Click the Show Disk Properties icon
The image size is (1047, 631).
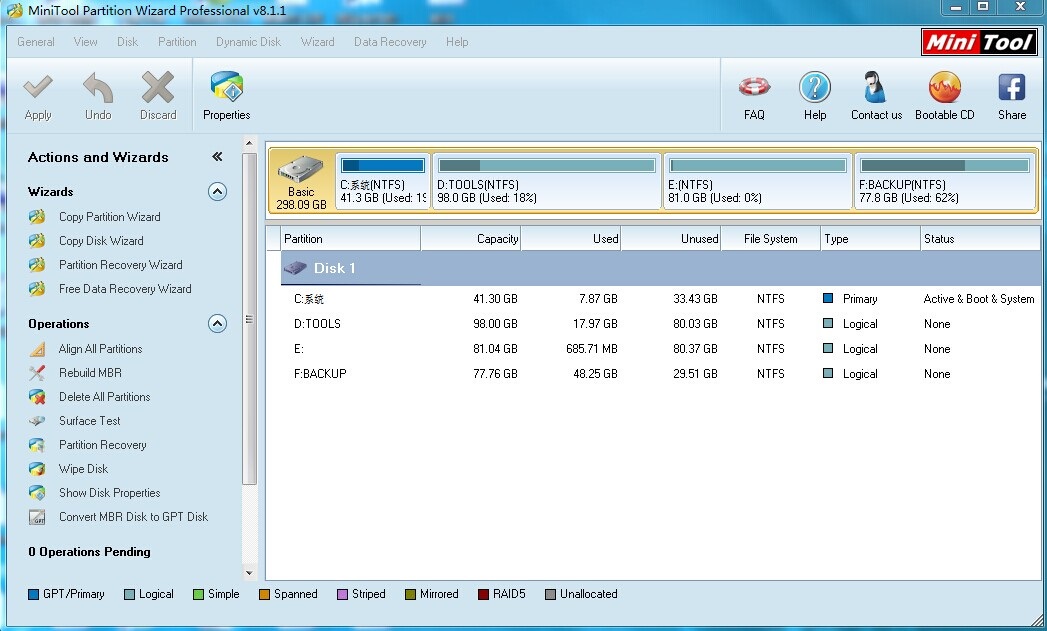pos(37,493)
